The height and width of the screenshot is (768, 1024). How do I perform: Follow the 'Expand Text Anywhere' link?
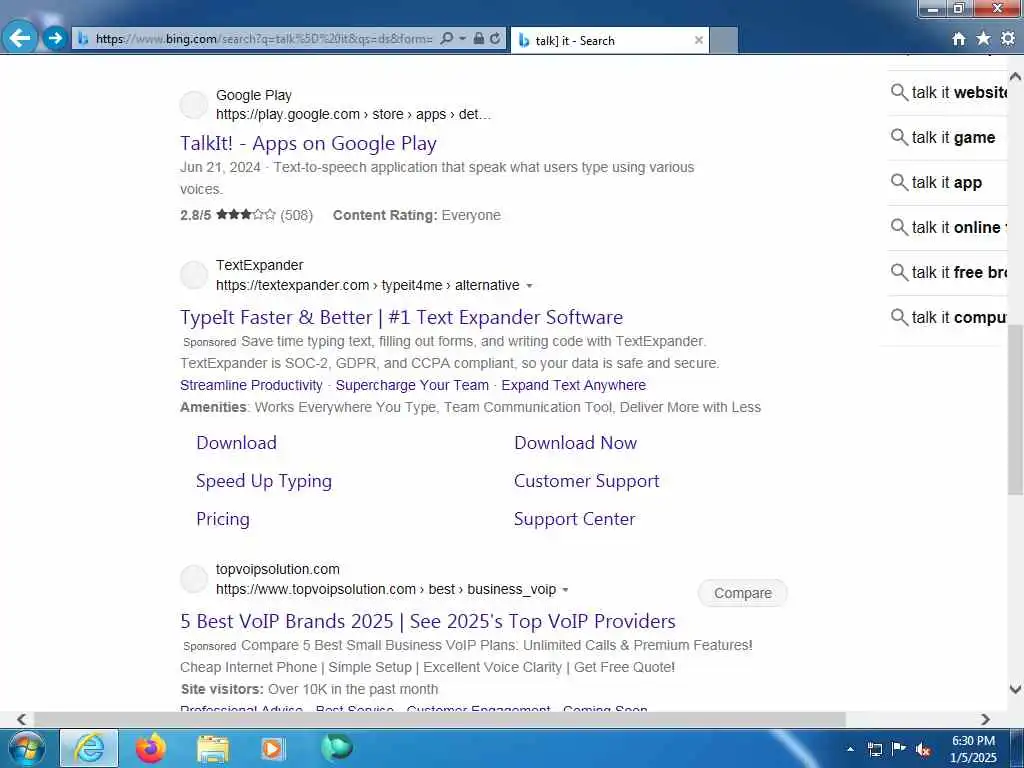point(573,385)
